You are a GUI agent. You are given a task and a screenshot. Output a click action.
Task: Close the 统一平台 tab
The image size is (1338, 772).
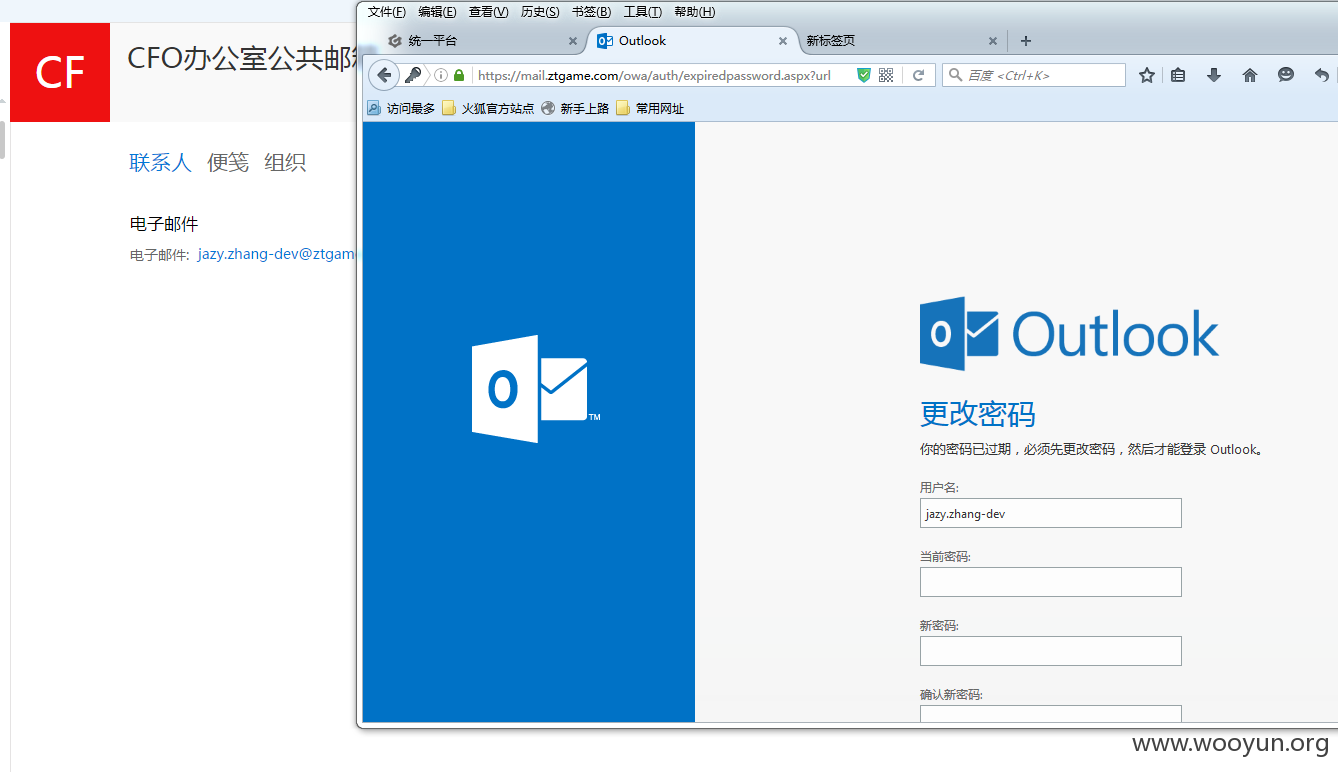(x=573, y=41)
